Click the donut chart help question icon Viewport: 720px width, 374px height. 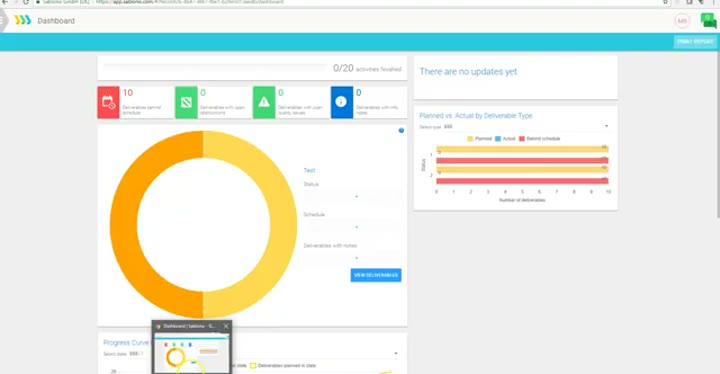coord(401,130)
